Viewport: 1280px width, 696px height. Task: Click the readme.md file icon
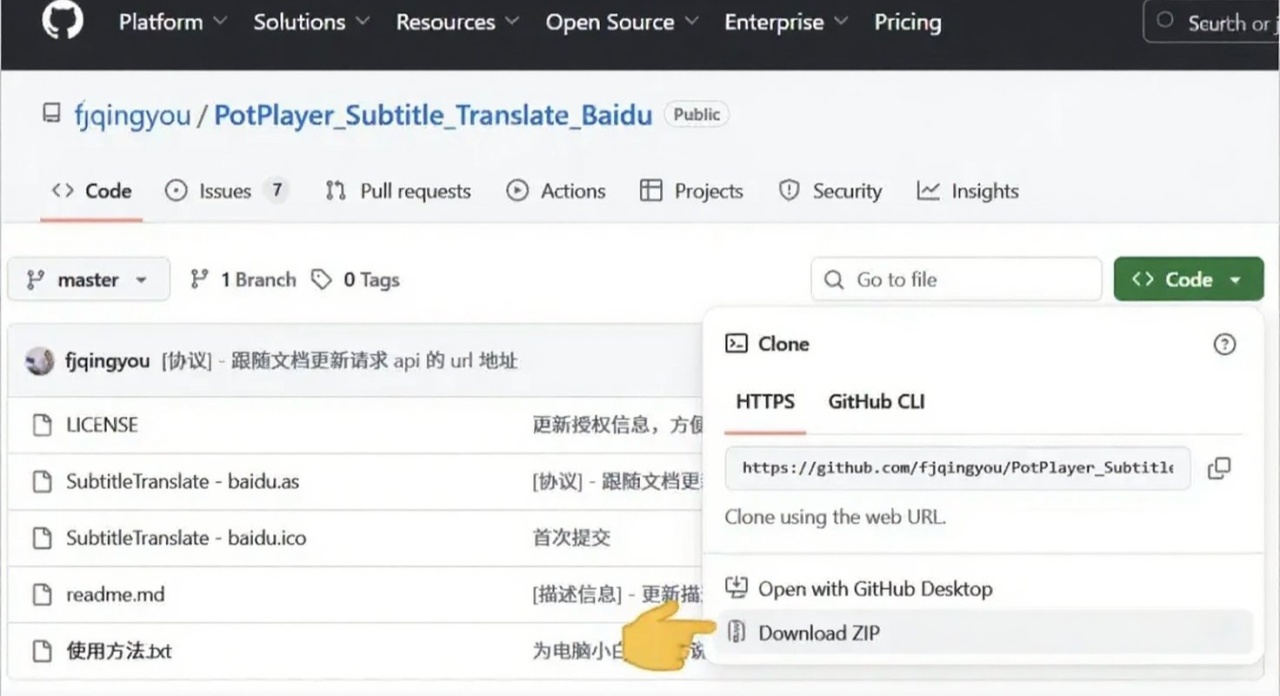[x=42, y=595]
